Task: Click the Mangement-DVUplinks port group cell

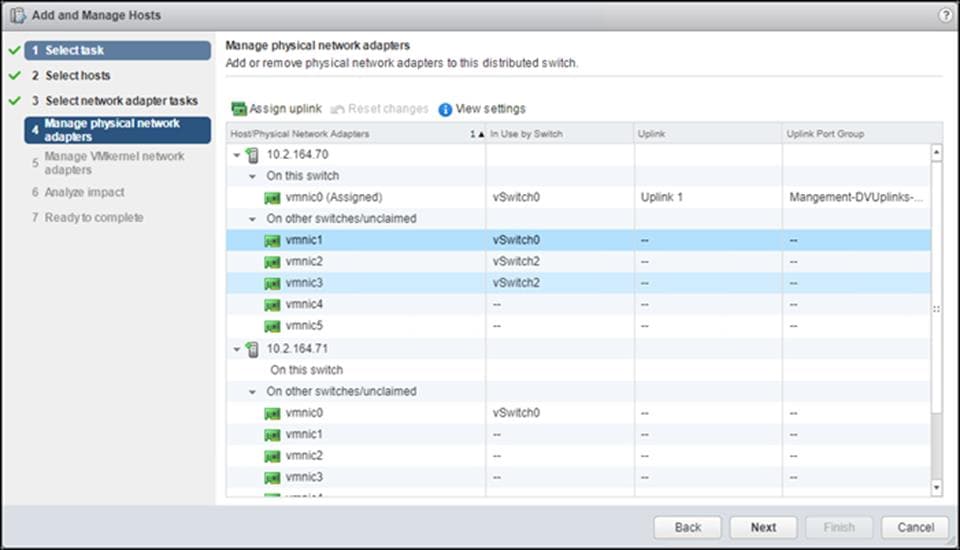Action: (857, 198)
